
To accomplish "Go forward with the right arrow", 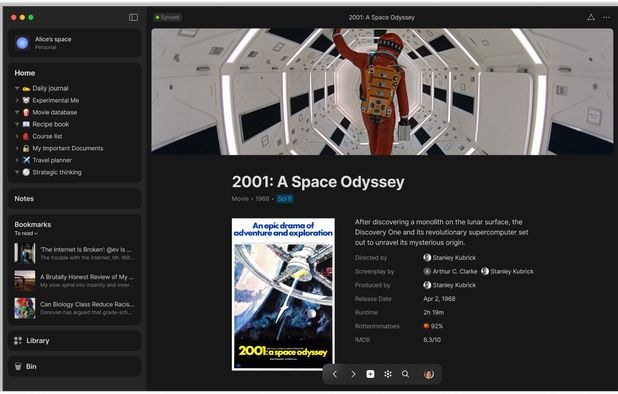I will pyautogui.click(x=353, y=374).
